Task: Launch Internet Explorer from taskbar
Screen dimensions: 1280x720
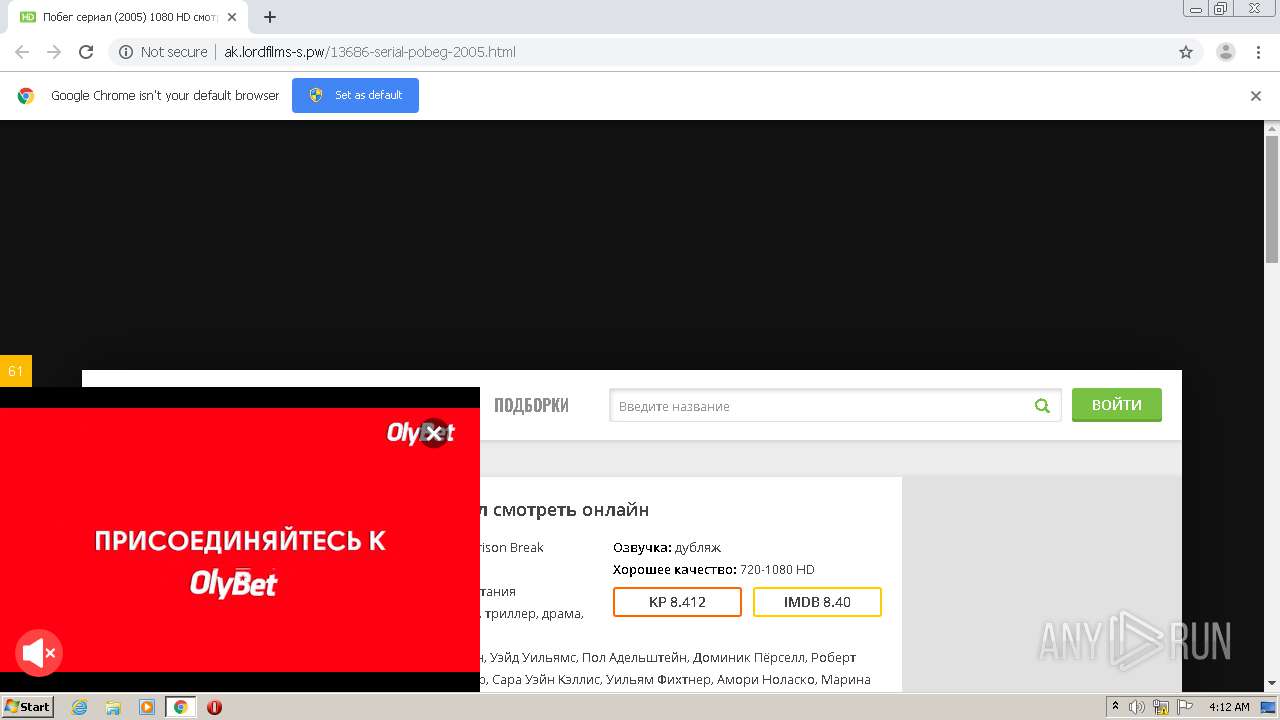Action: (79, 707)
